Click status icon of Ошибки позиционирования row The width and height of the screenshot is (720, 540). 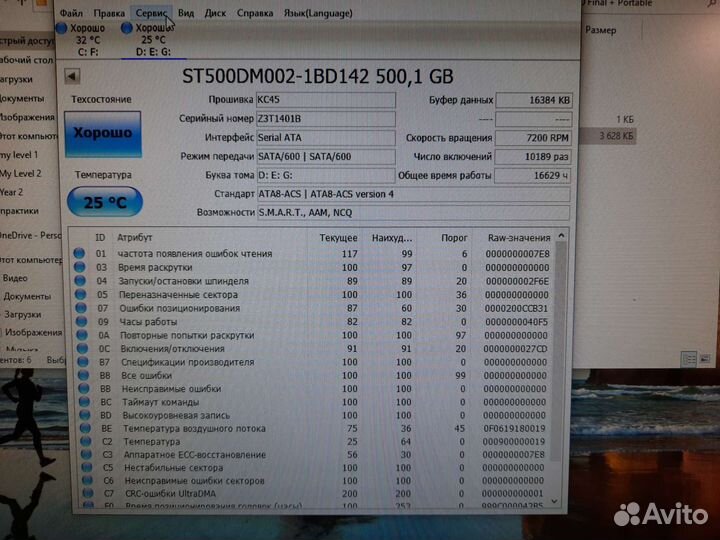point(81,308)
